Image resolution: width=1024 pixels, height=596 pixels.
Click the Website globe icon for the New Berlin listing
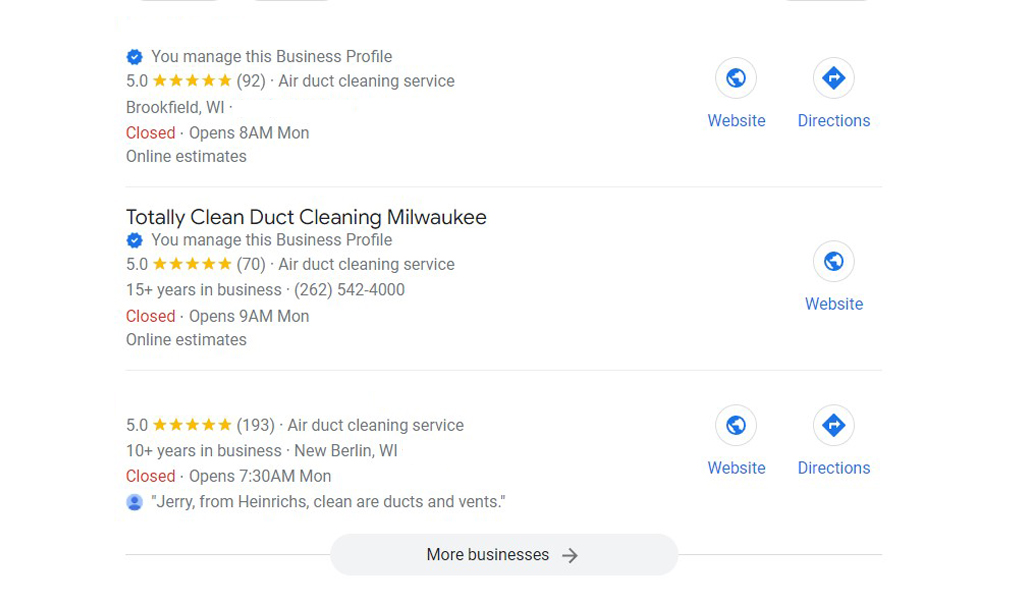point(736,424)
